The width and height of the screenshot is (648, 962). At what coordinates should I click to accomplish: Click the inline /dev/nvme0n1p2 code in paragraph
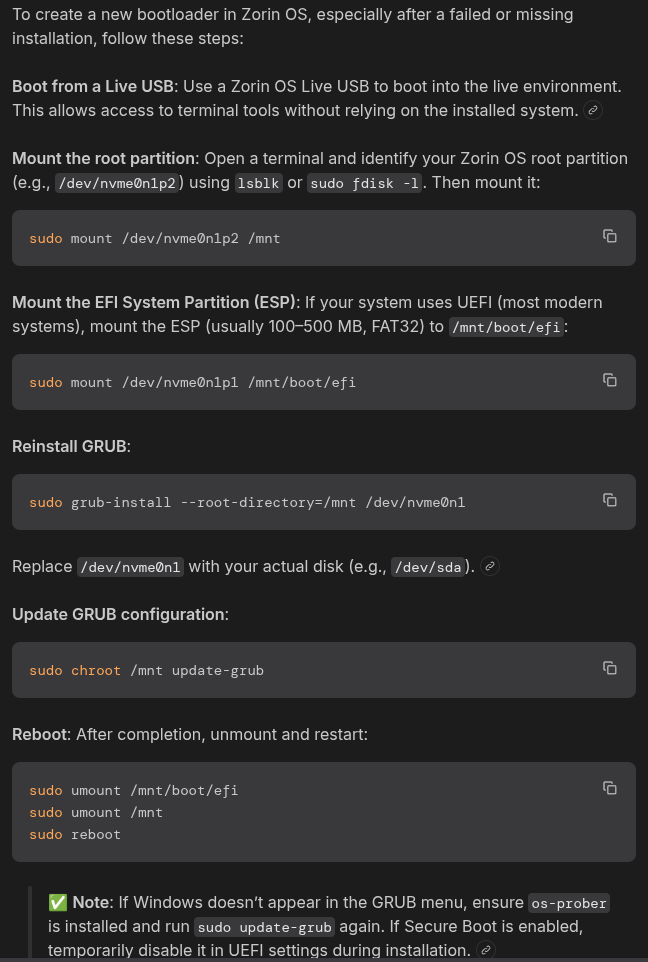pos(117,183)
